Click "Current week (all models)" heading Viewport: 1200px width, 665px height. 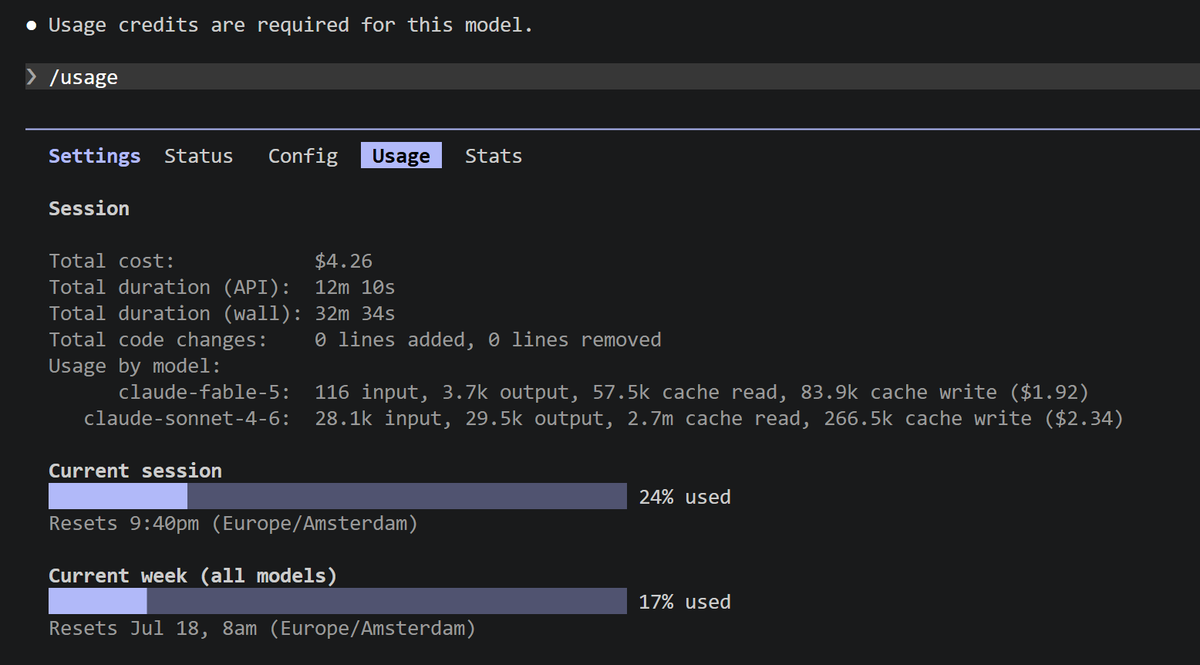[193, 575]
